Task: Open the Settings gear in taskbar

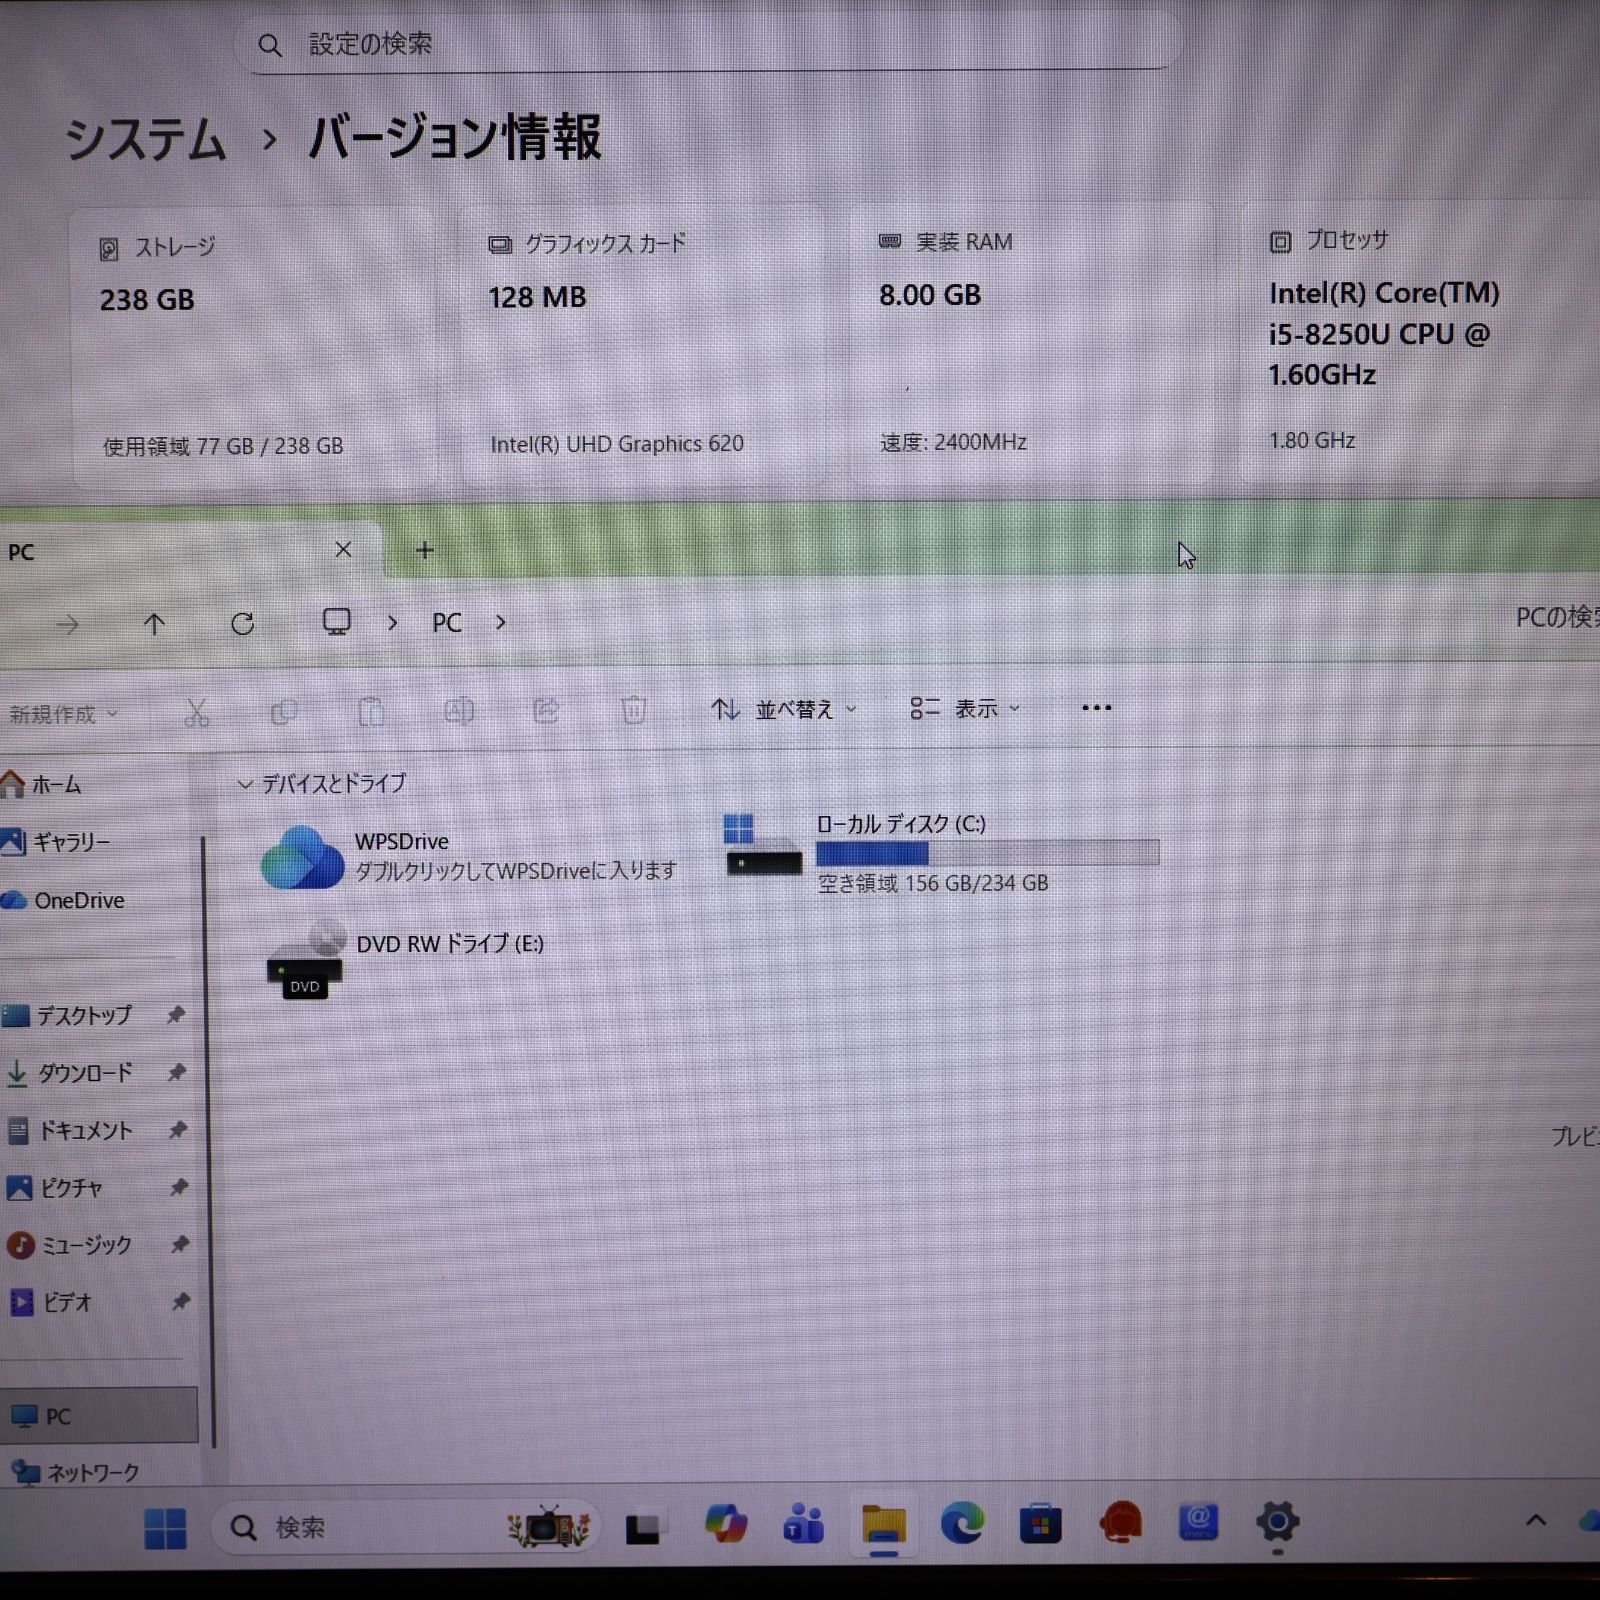Action: pyautogui.click(x=1277, y=1523)
